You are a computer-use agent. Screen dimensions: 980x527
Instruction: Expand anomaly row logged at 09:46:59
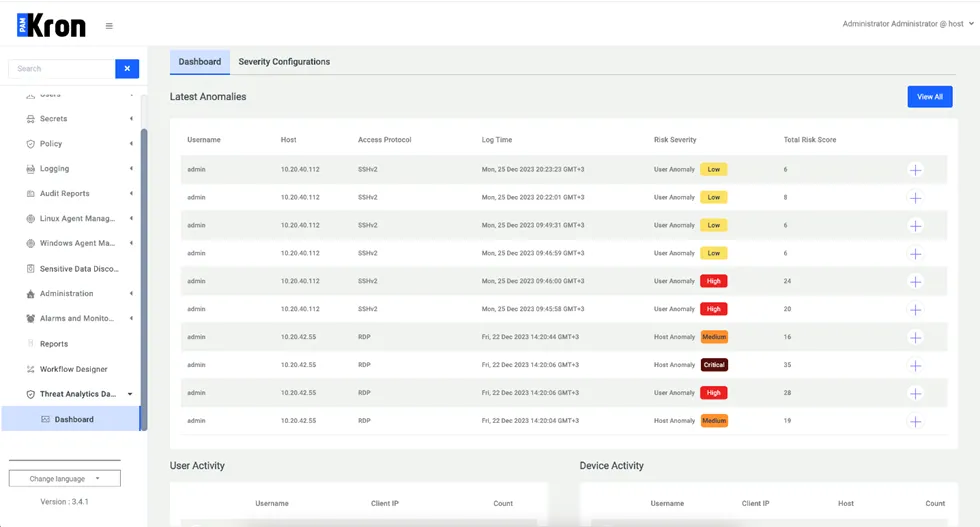point(915,254)
